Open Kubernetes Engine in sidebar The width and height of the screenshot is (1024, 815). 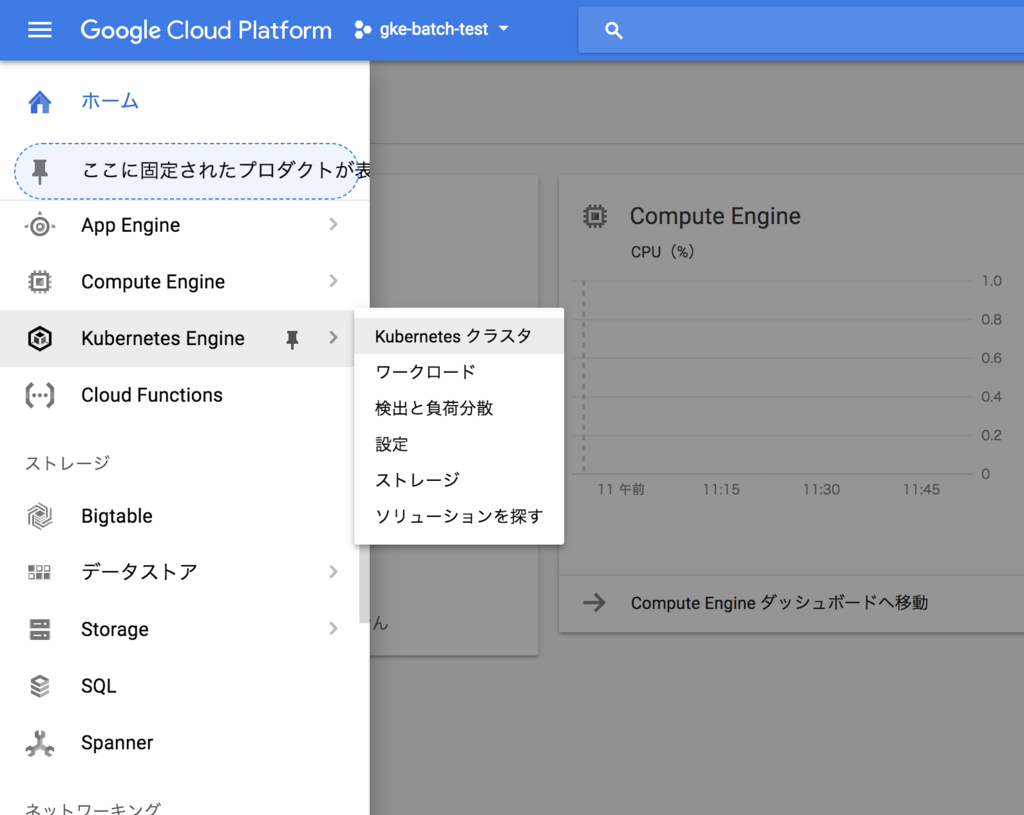(x=163, y=338)
